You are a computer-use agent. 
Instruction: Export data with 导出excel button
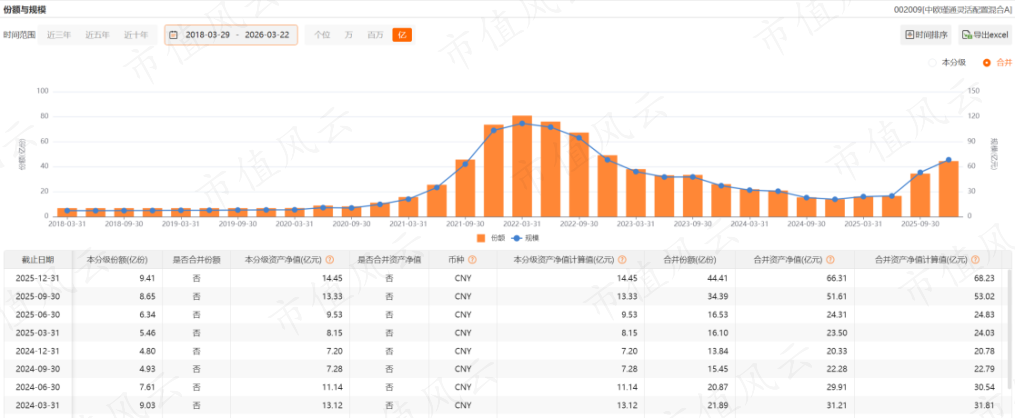[984, 35]
